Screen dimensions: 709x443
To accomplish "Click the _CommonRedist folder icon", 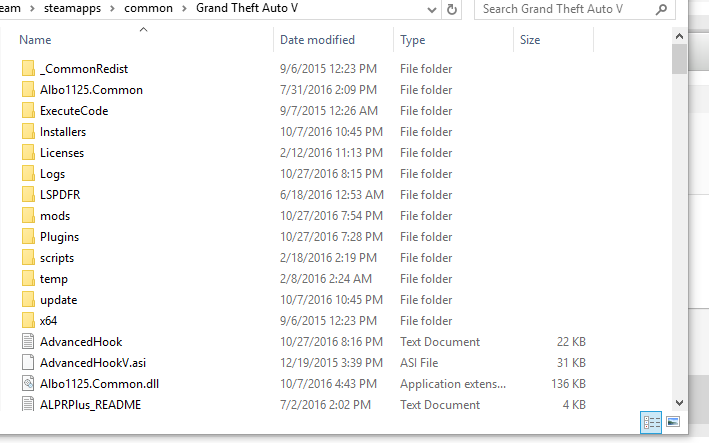I will [27, 69].
